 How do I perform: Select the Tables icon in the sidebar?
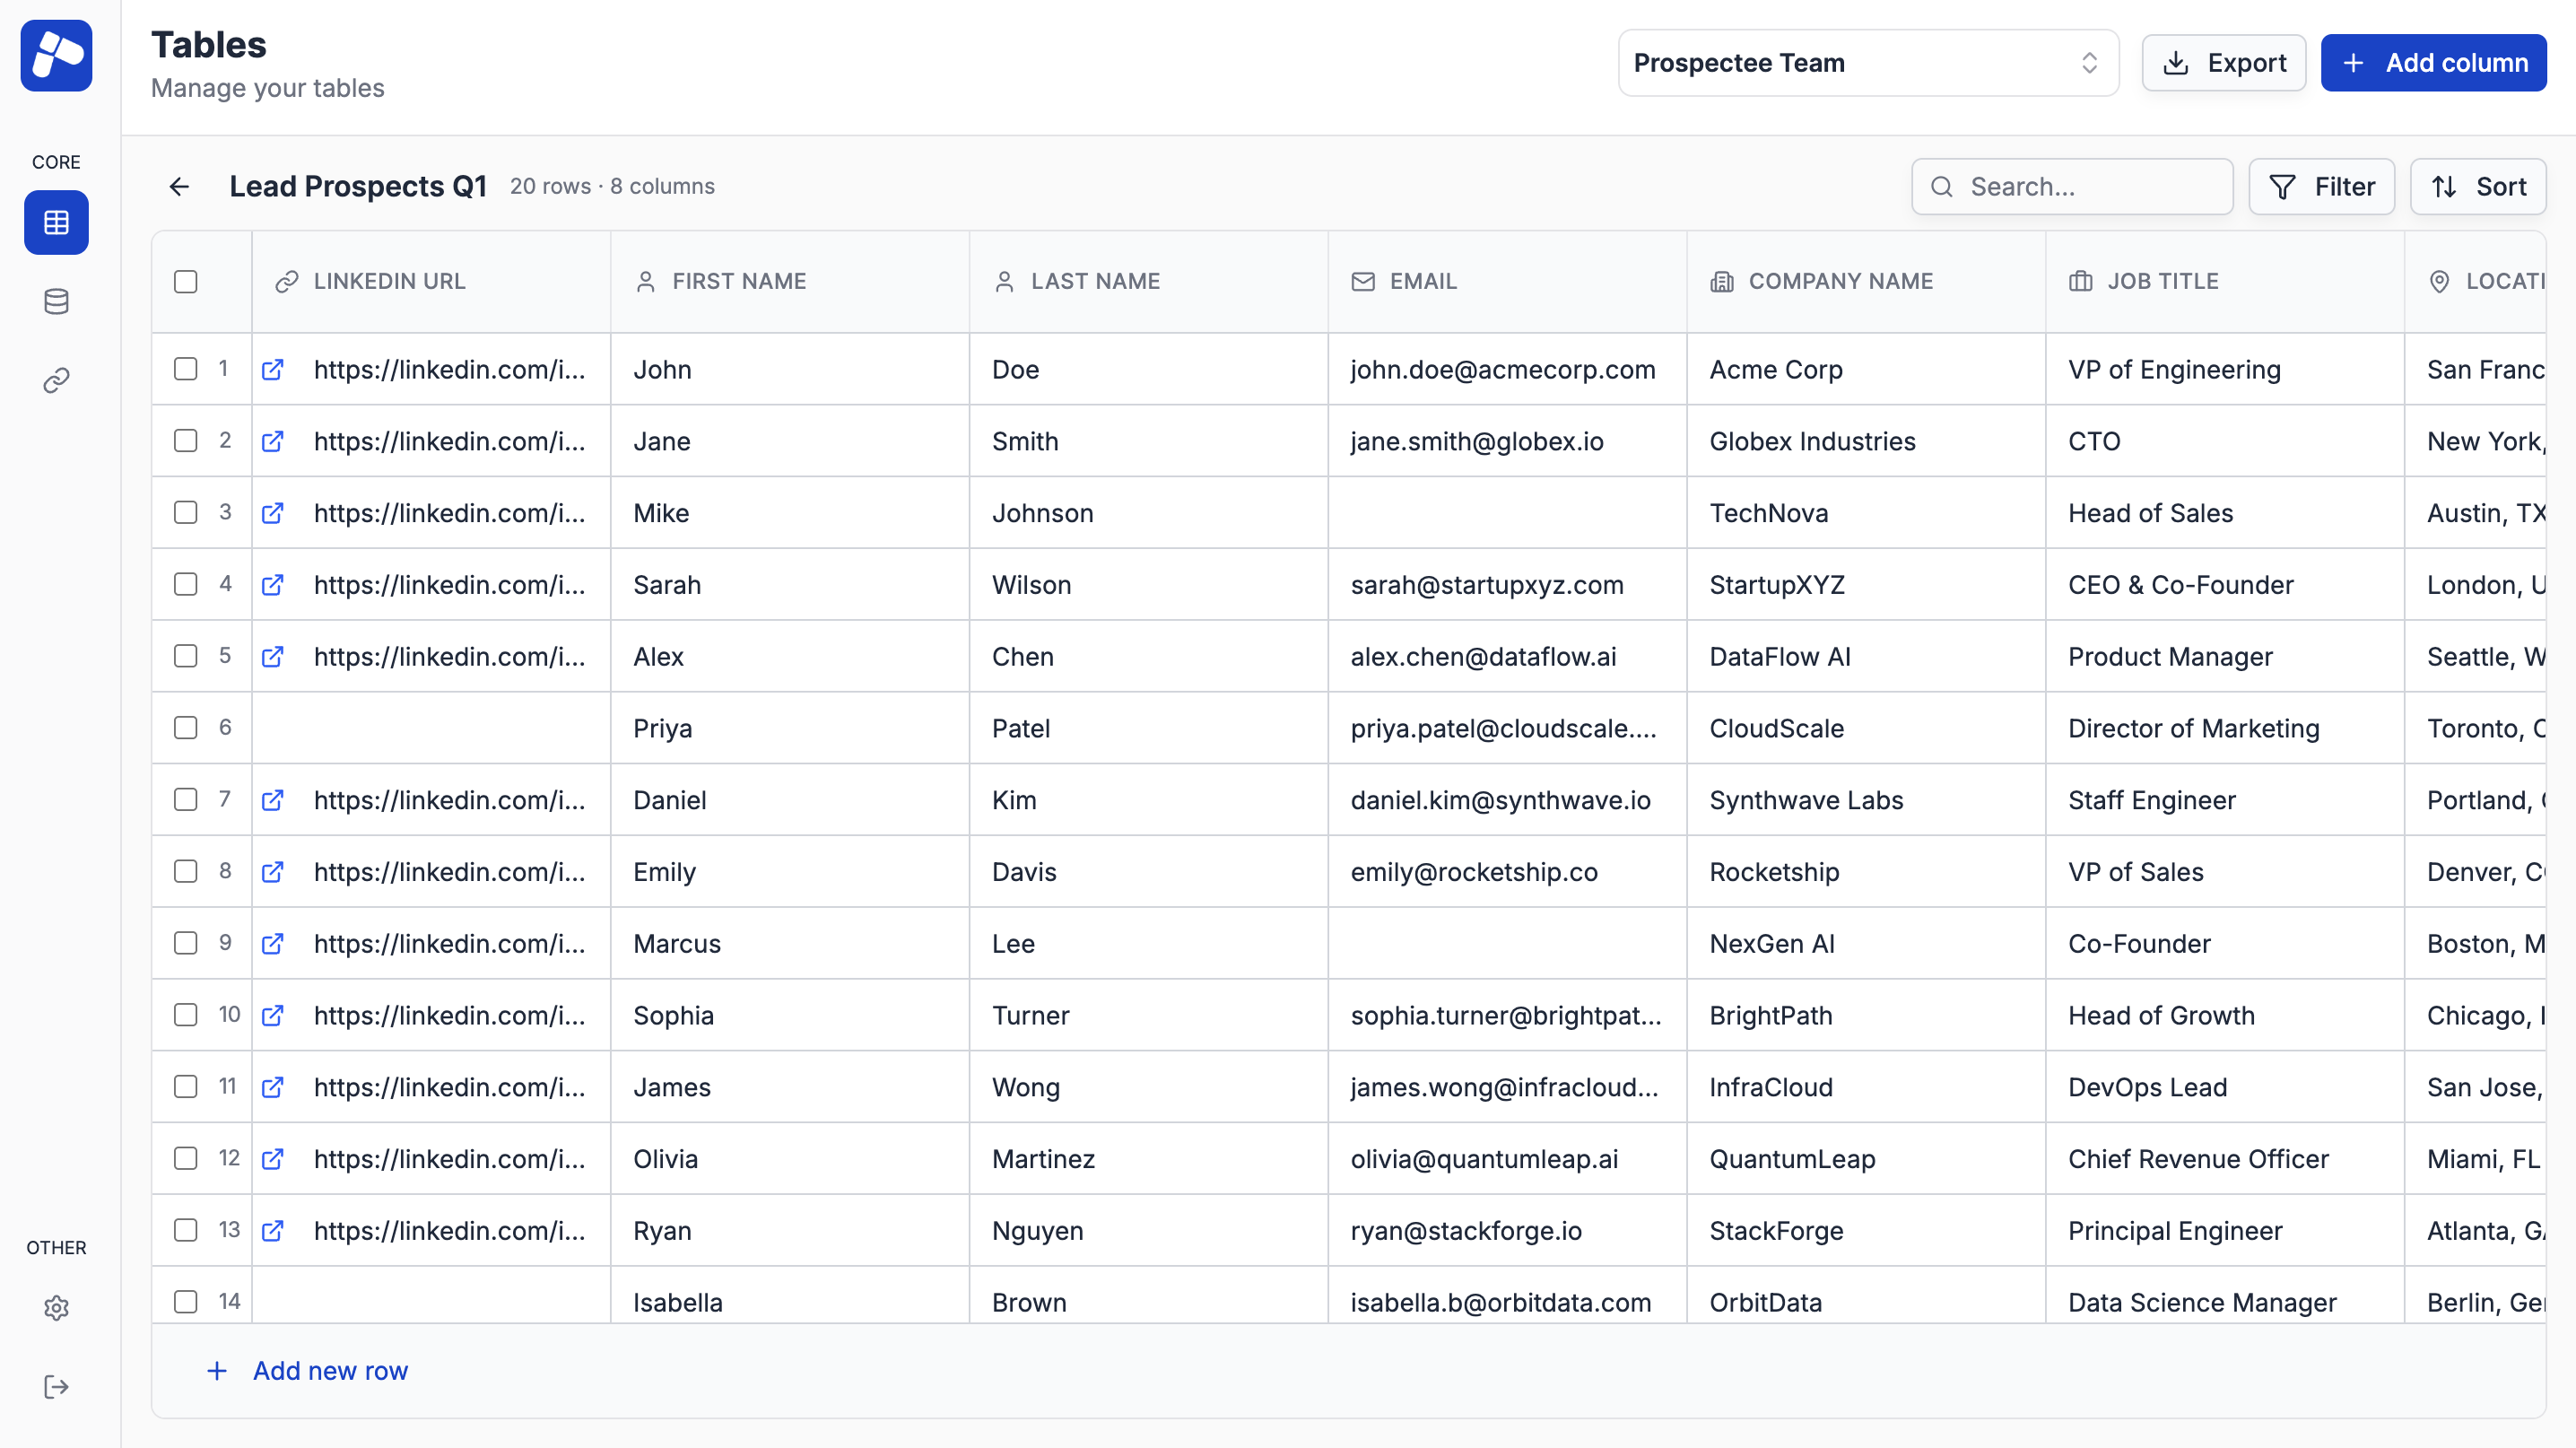tap(56, 222)
